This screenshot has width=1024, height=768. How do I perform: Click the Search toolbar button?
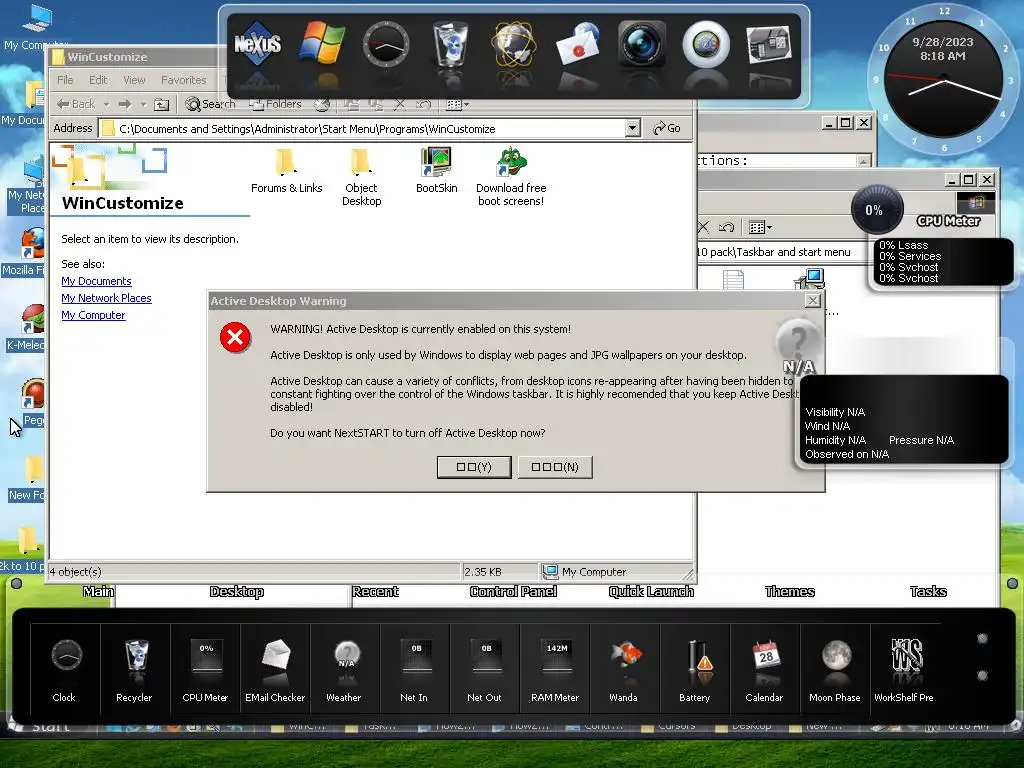(x=210, y=104)
